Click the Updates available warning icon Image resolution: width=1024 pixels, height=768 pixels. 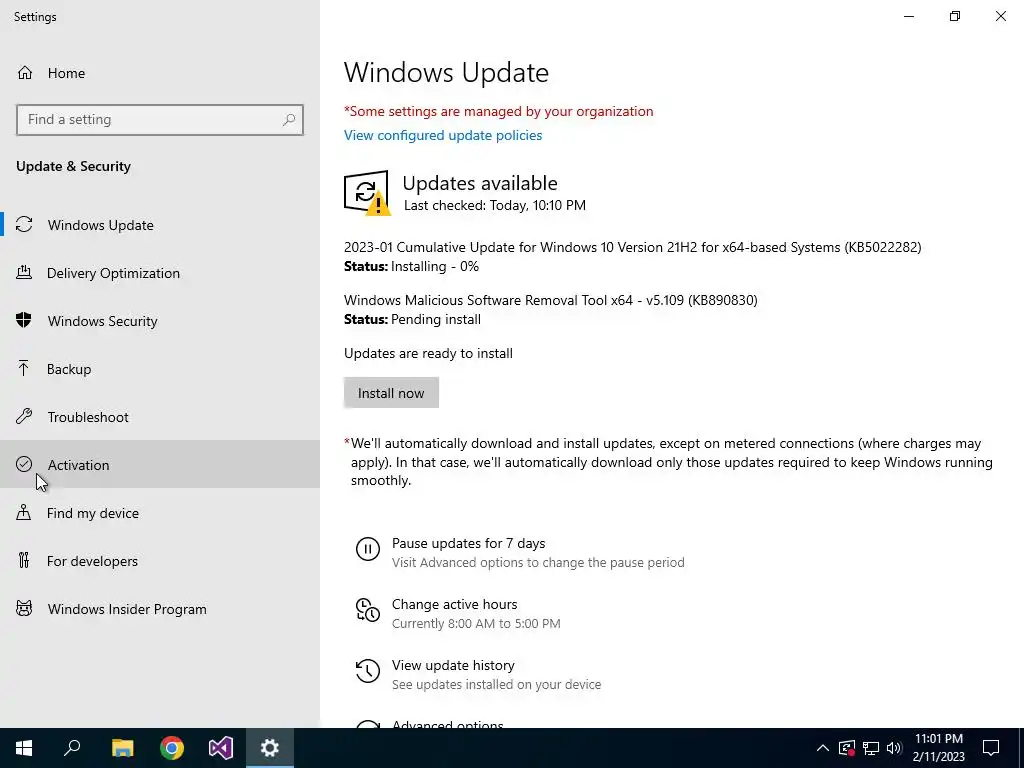tap(367, 193)
